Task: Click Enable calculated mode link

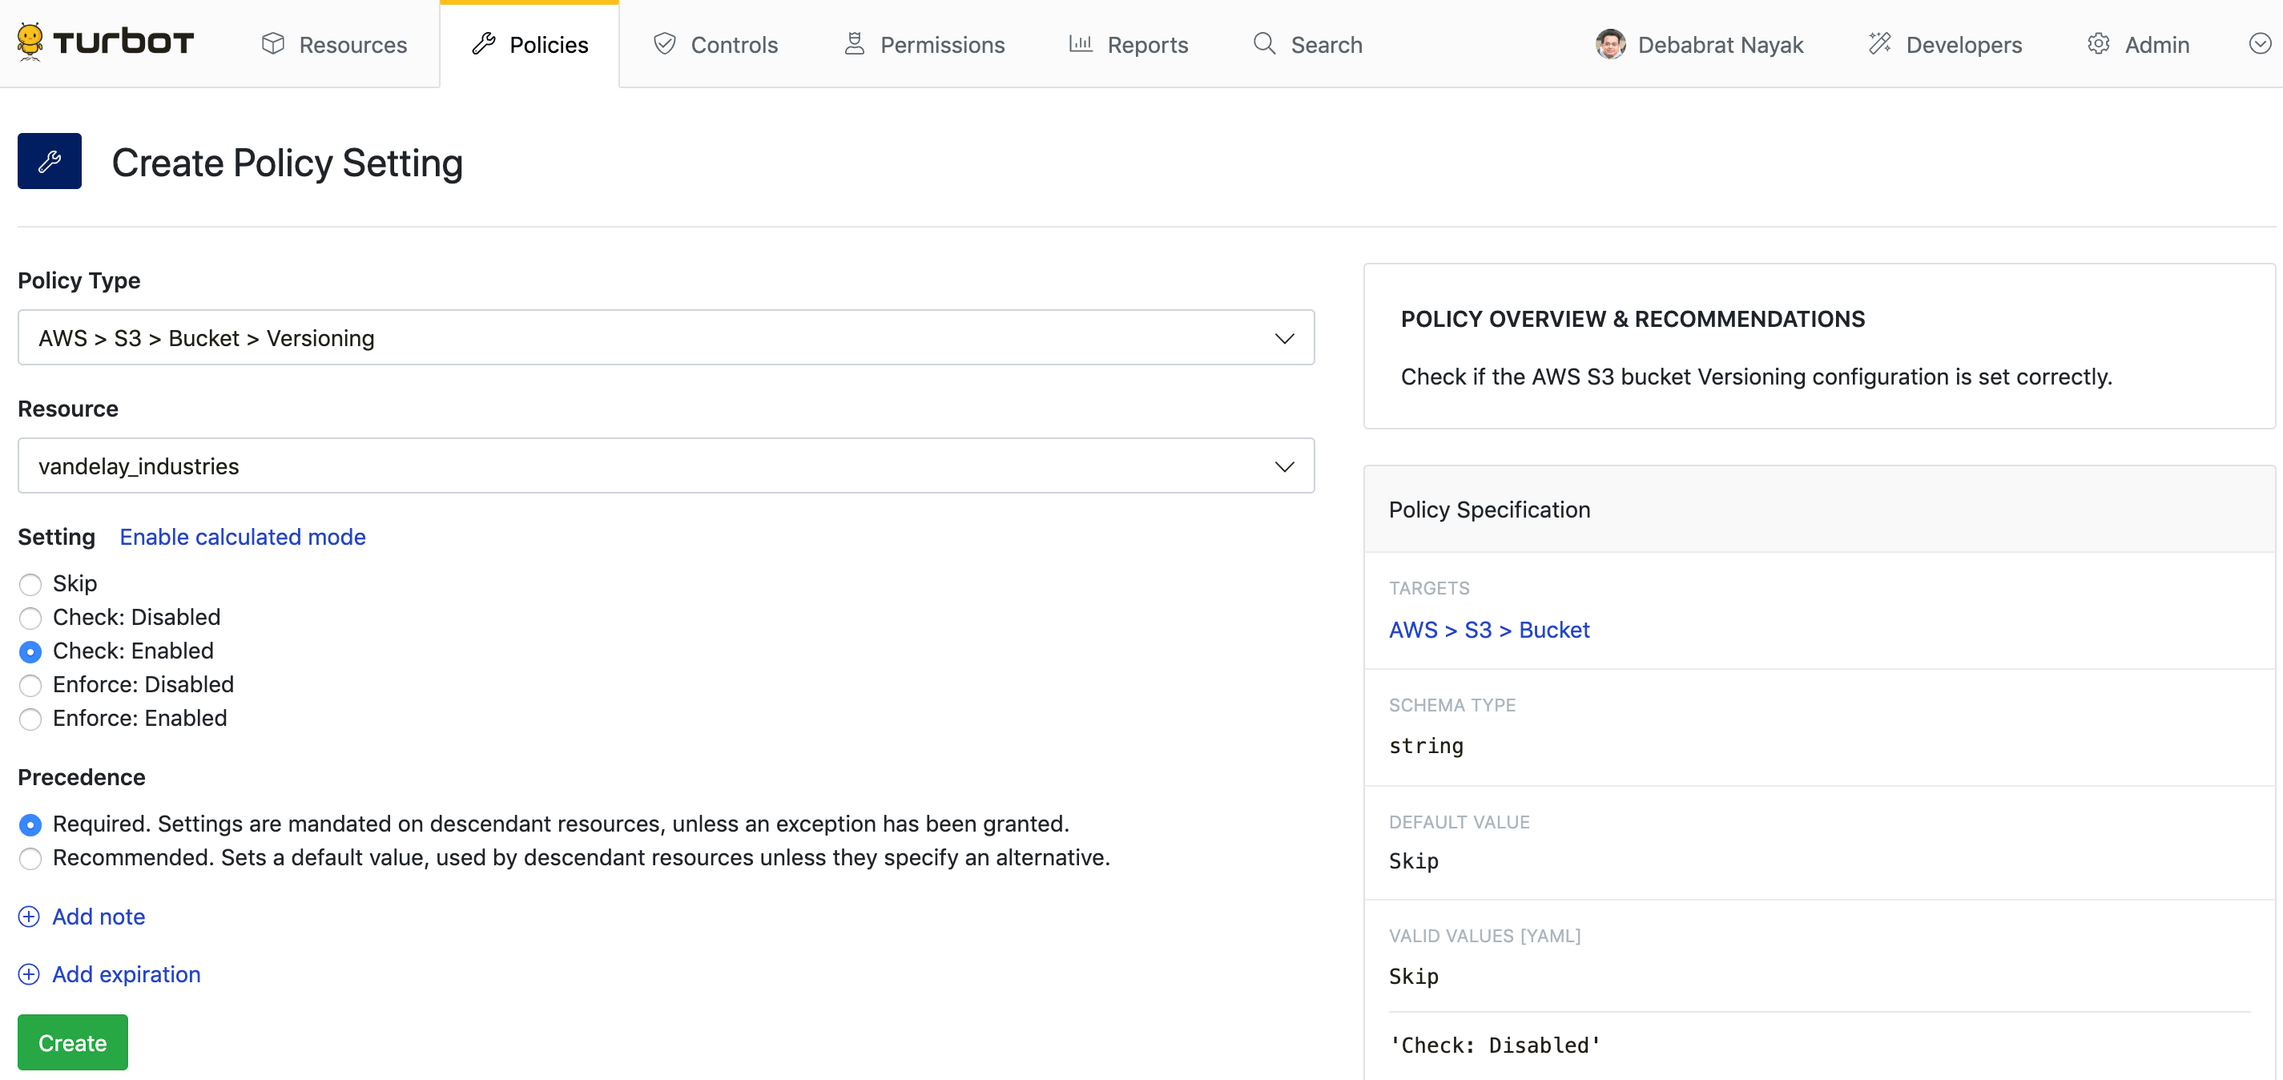Action: (242, 537)
